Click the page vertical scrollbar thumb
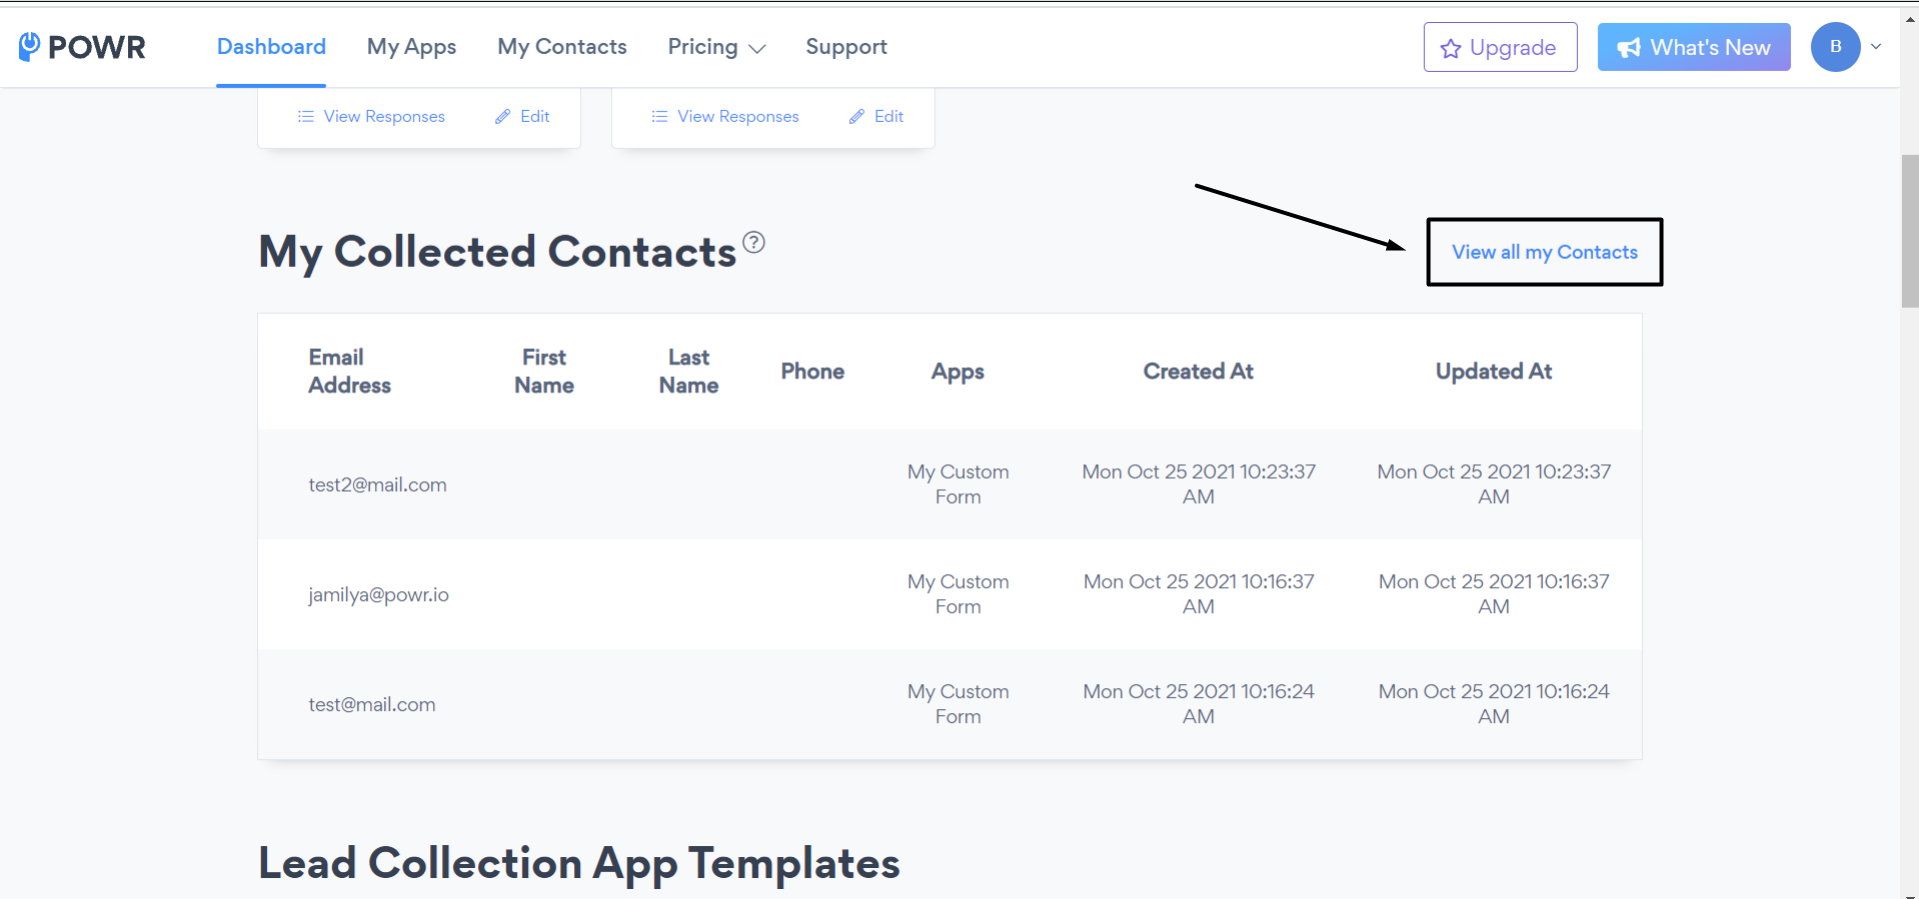This screenshot has height=899, width=1919. [1910, 231]
